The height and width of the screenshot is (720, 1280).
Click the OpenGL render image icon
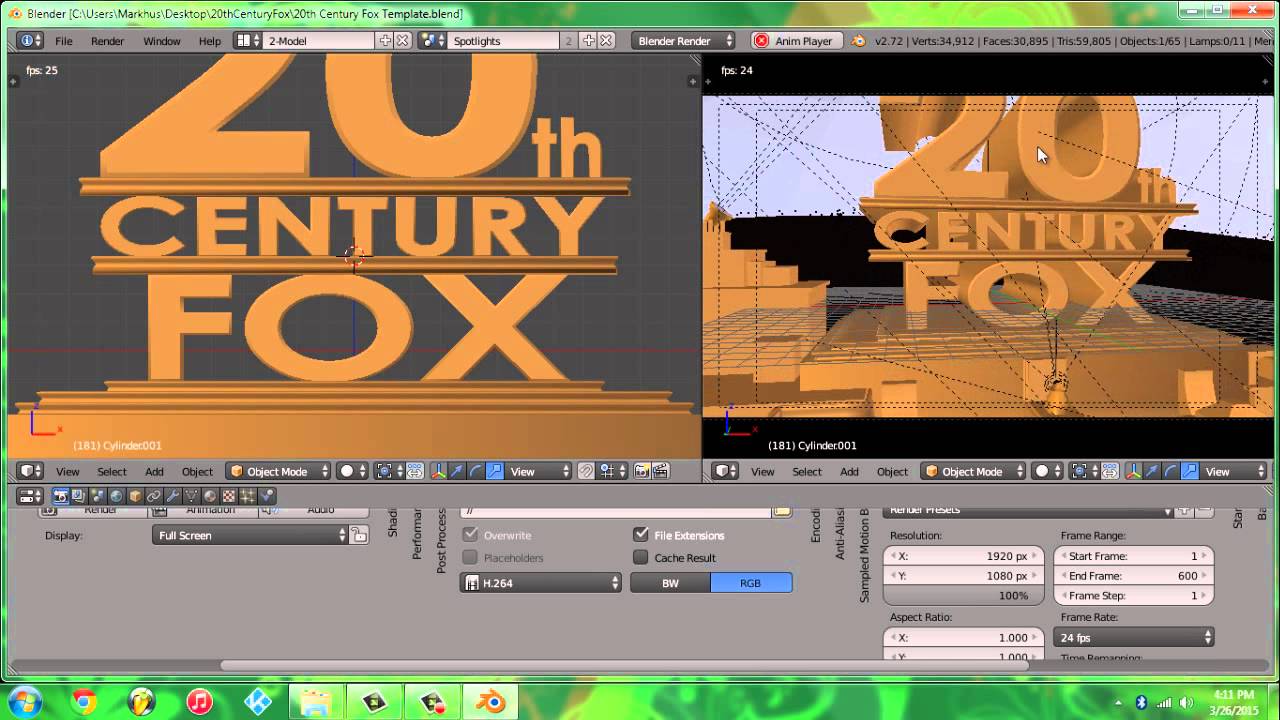coord(642,471)
